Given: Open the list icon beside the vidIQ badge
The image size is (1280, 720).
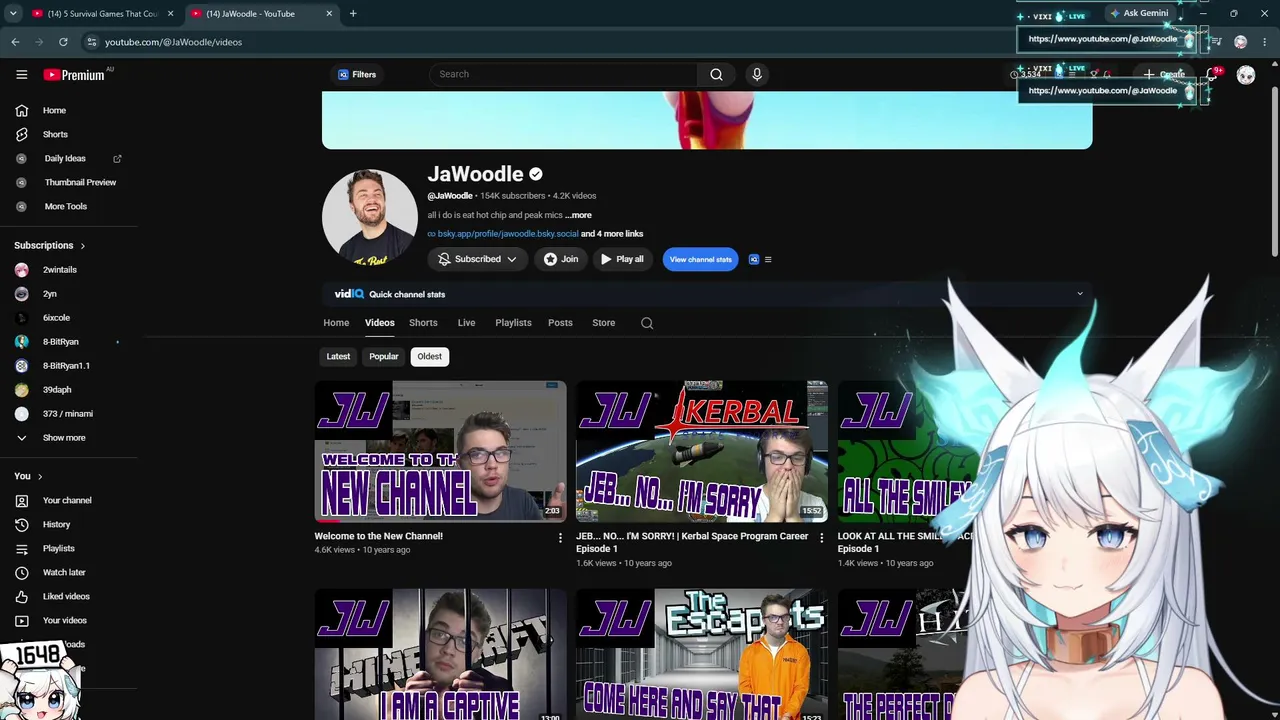Looking at the screenshot, I should click(768, 259).
